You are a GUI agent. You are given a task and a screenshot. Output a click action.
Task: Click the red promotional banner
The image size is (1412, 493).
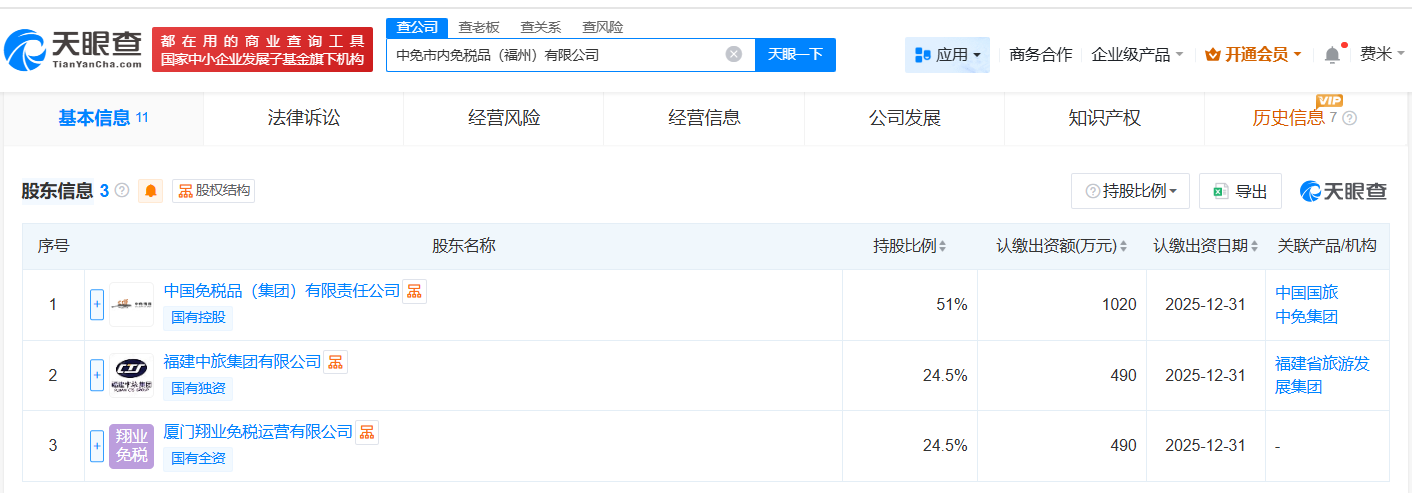[x=263, y=50]
